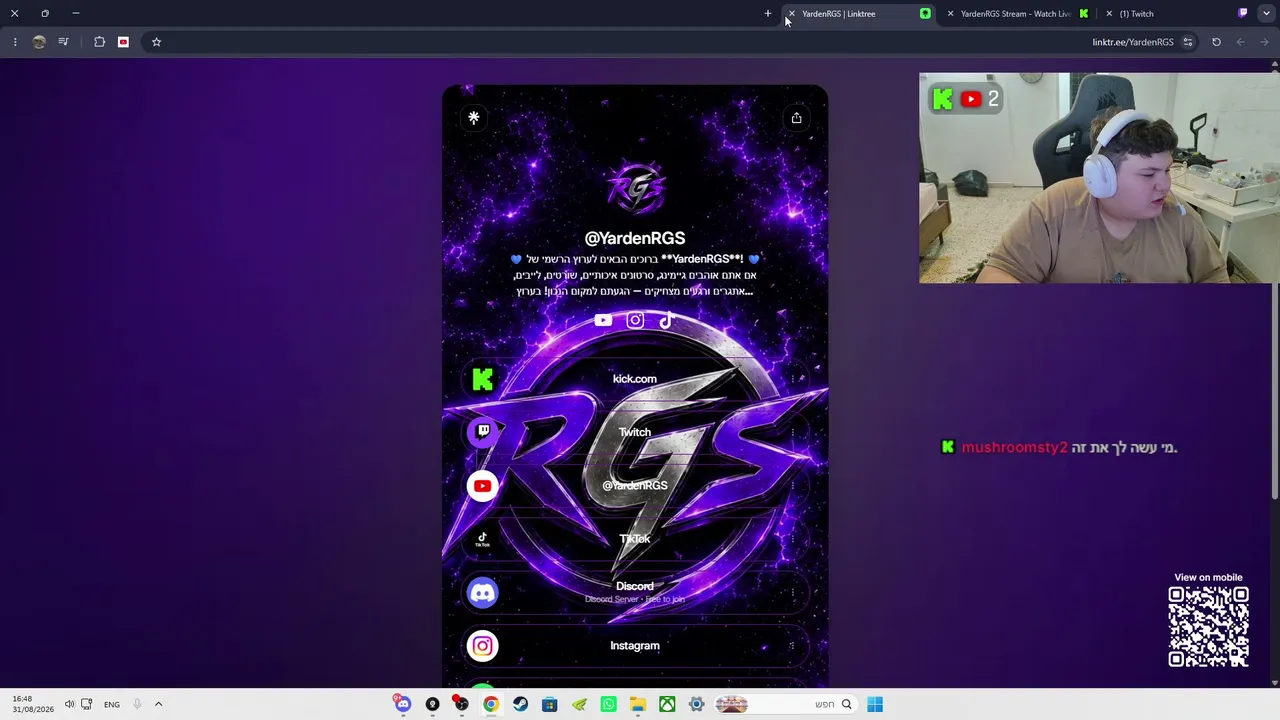This screenshot has width=1280, height=720.
Task: Open Steam from the taskbar
Action: click(520, 704)
